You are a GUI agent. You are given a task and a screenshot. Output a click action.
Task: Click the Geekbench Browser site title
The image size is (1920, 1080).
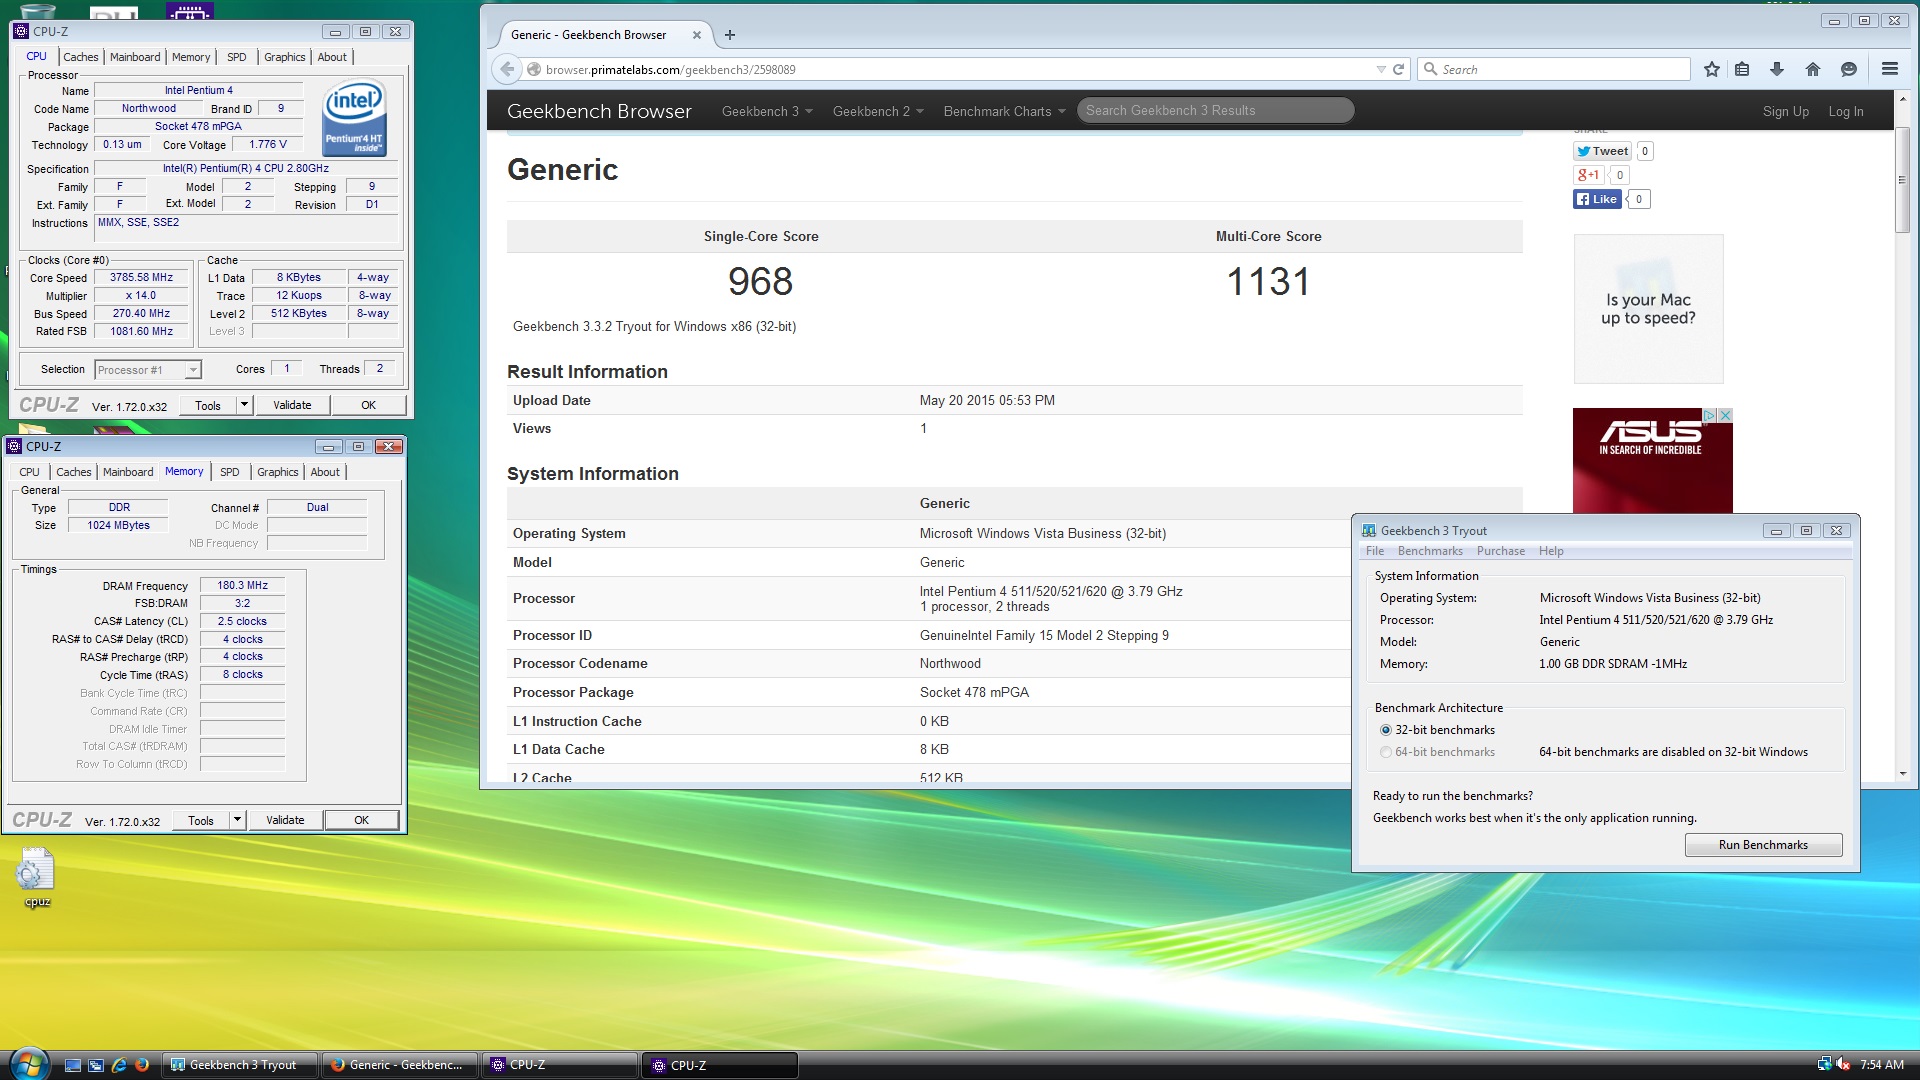[599, 111]
